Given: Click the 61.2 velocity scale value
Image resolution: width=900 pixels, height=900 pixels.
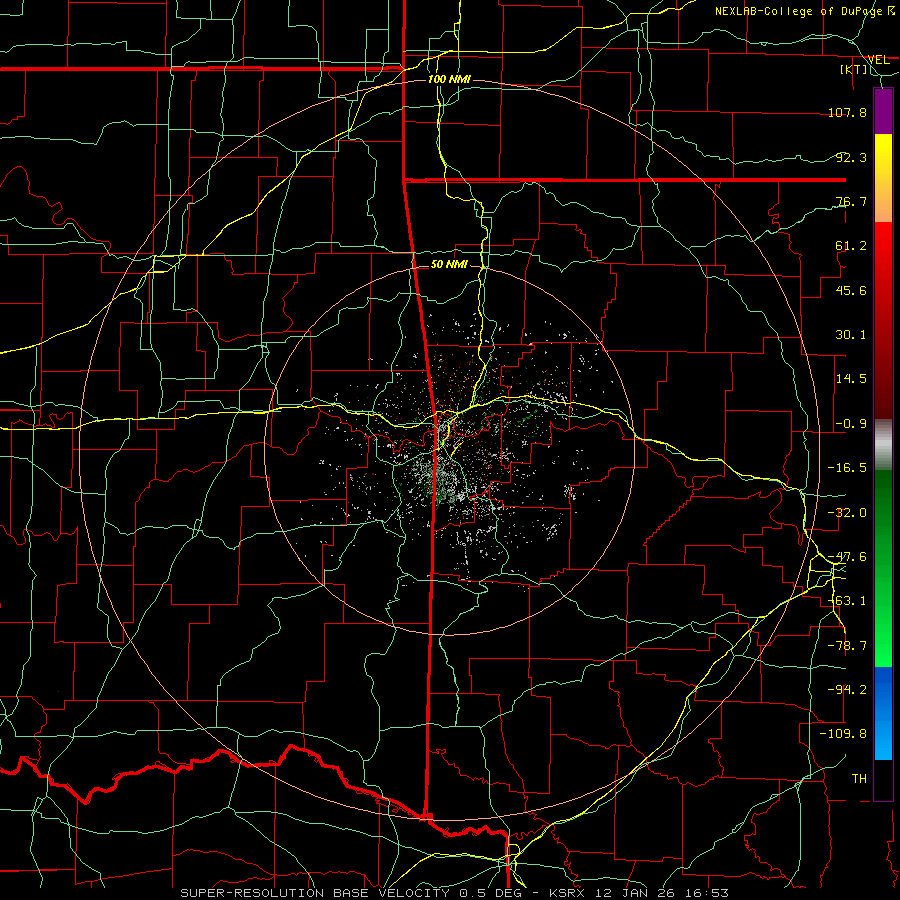Looking at the screenshot, I should point(851,246).
